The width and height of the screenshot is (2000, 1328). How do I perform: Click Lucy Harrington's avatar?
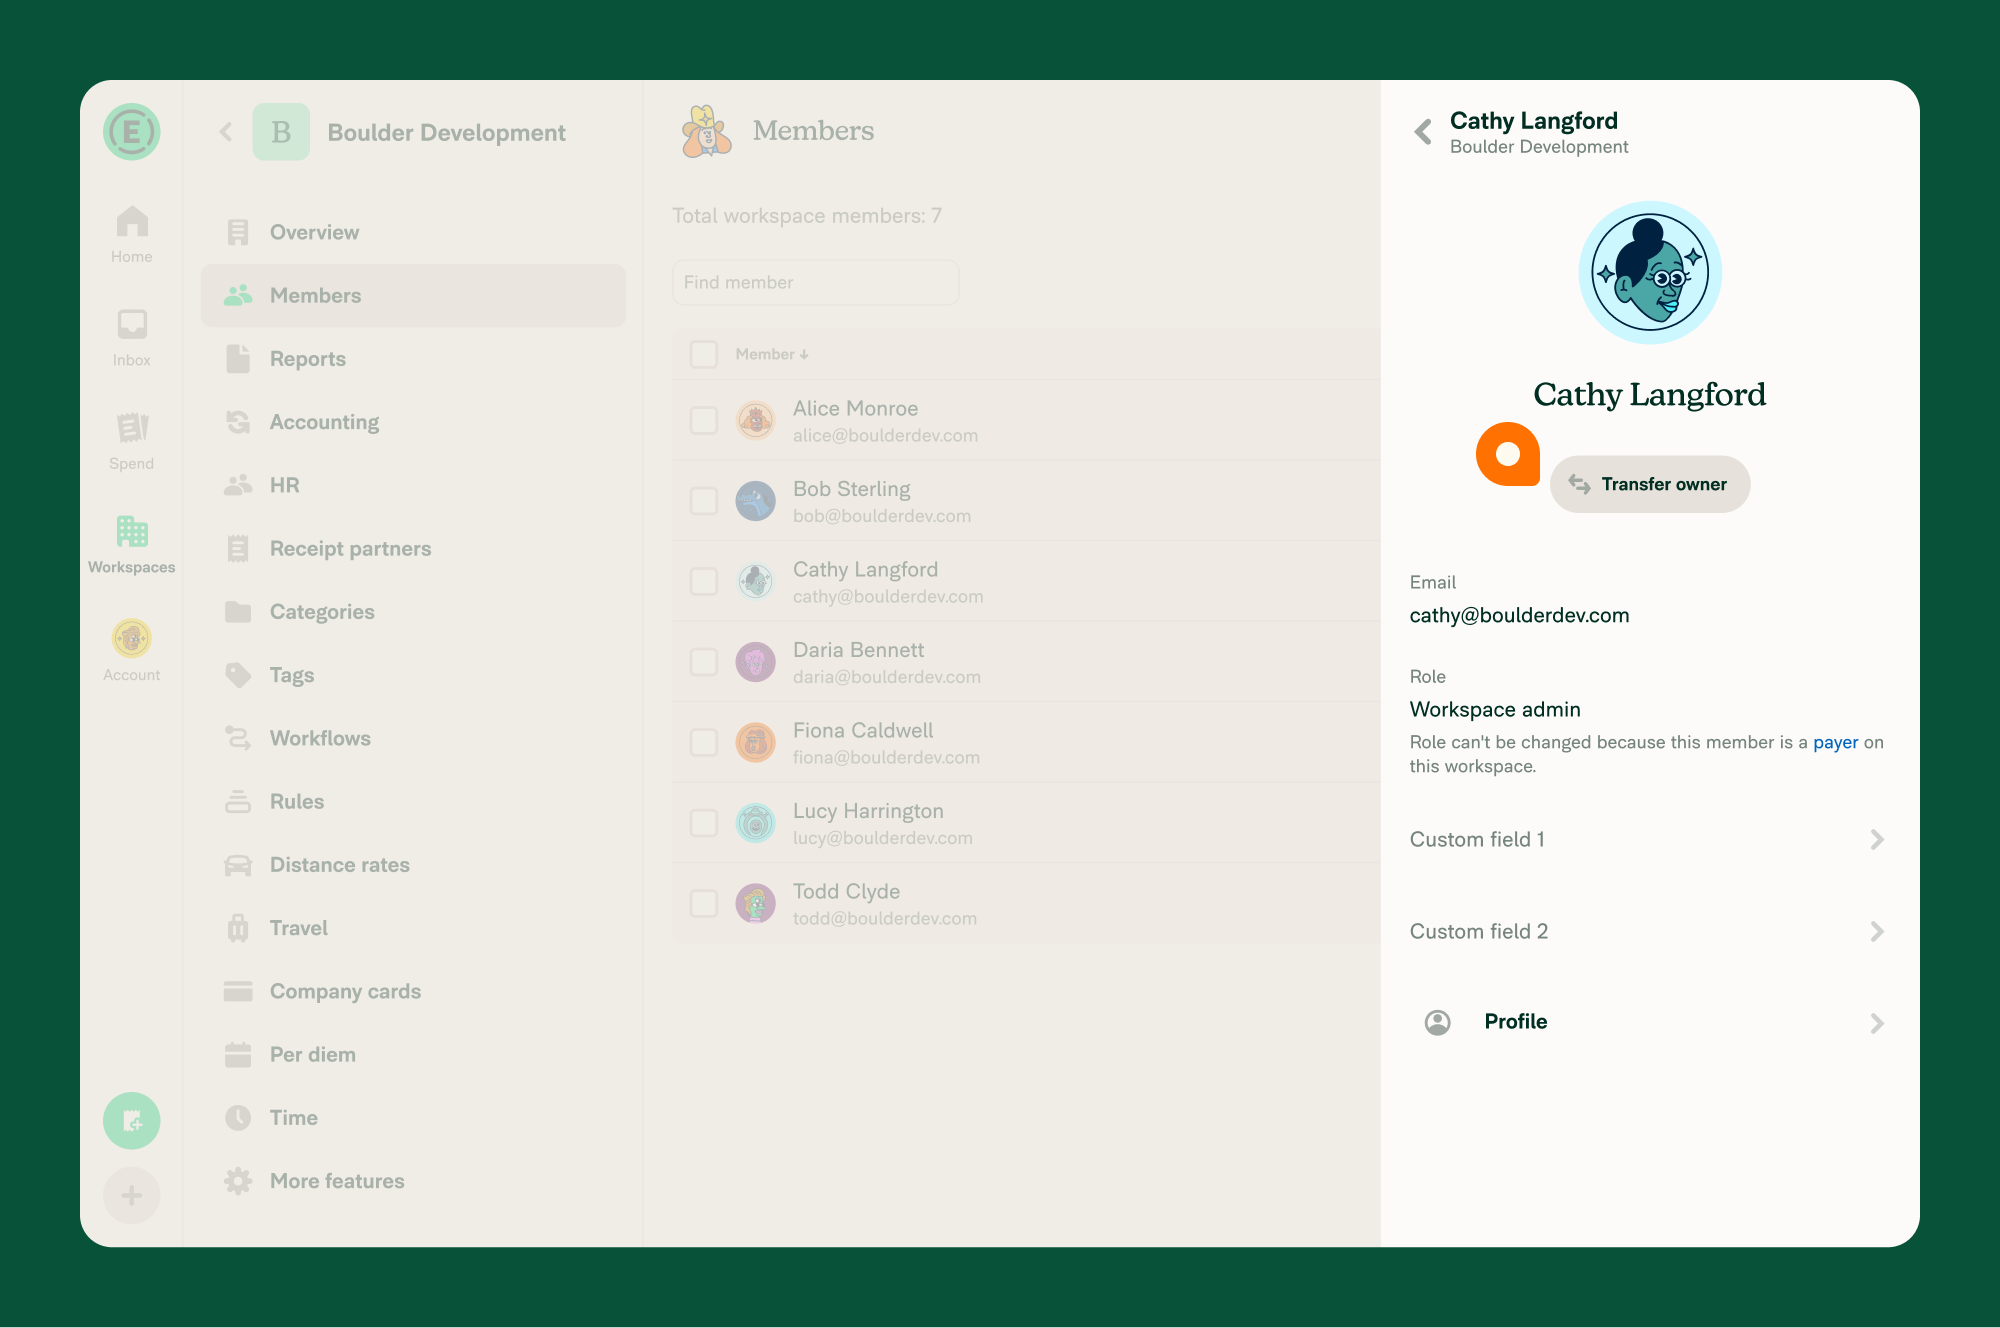755,823
